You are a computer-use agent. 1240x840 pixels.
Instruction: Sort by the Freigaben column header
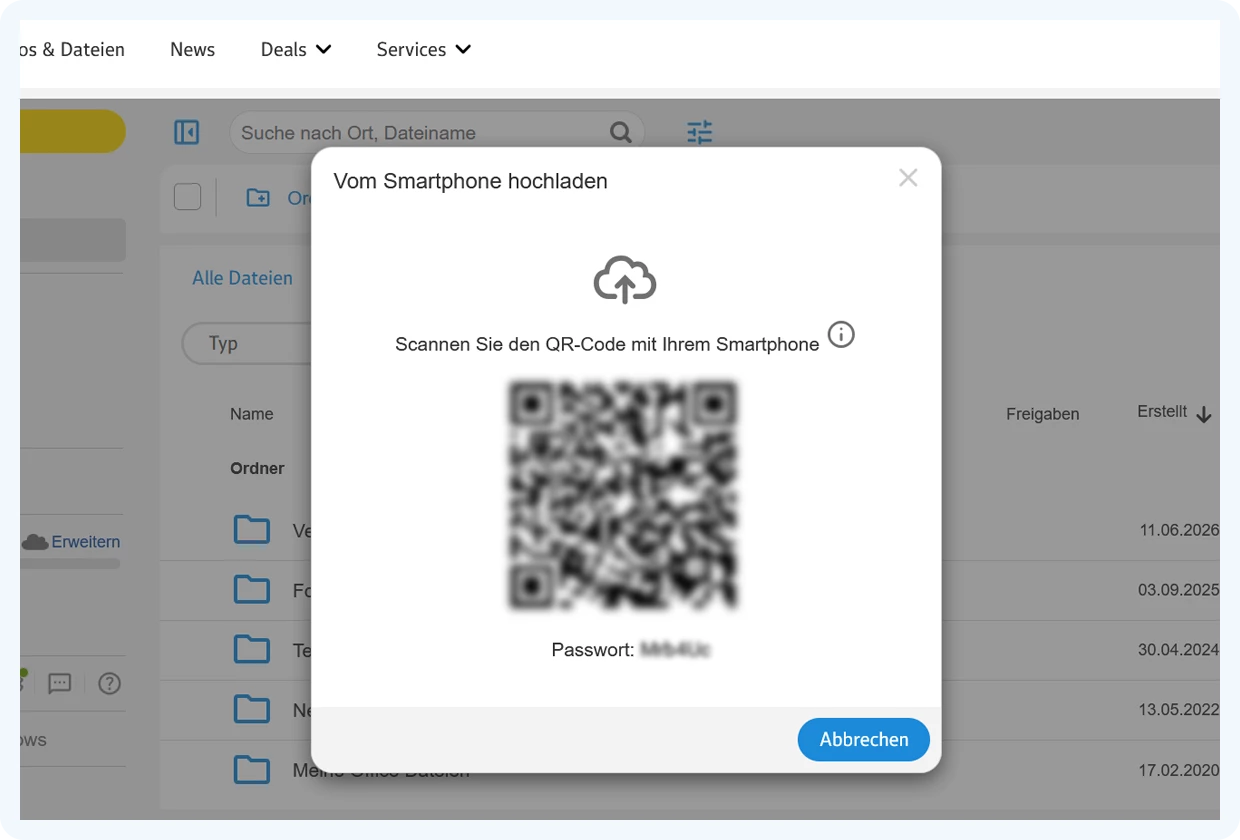click(x=1042, y=414)
